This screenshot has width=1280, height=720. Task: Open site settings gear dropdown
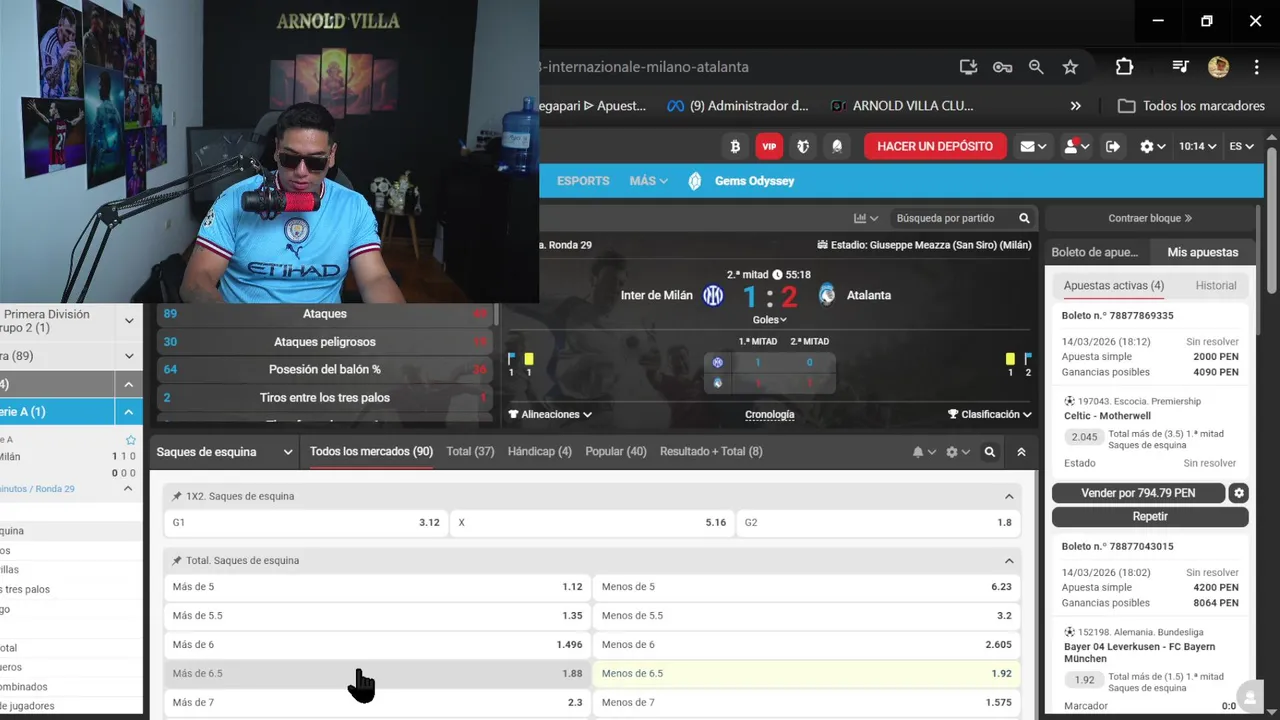pyautogui.click(x=1153, y=146)
